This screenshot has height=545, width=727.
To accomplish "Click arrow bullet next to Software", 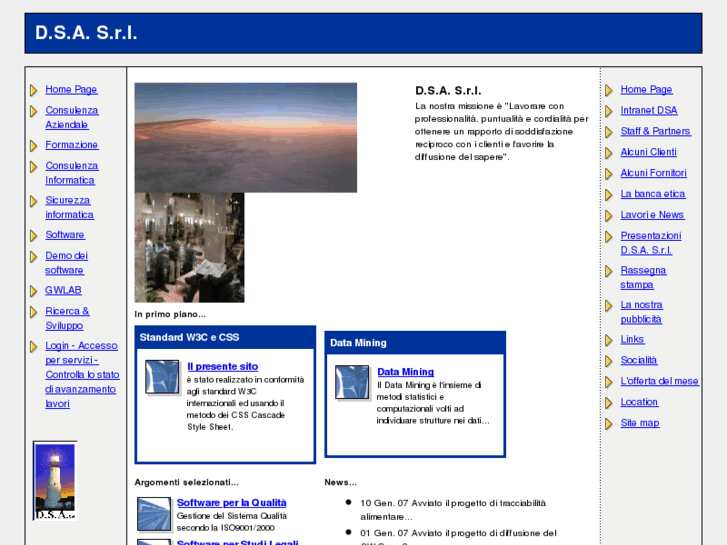I will coord(33,236).
